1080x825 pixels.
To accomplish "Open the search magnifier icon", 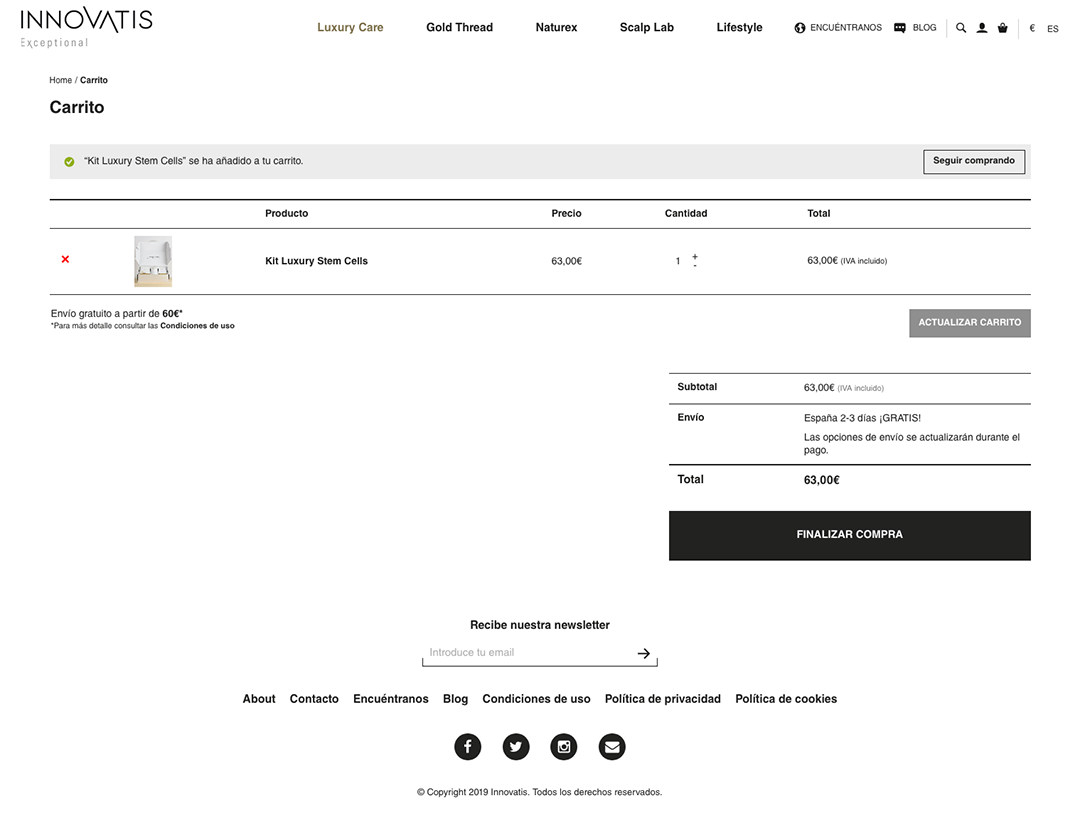I will 961,28.
